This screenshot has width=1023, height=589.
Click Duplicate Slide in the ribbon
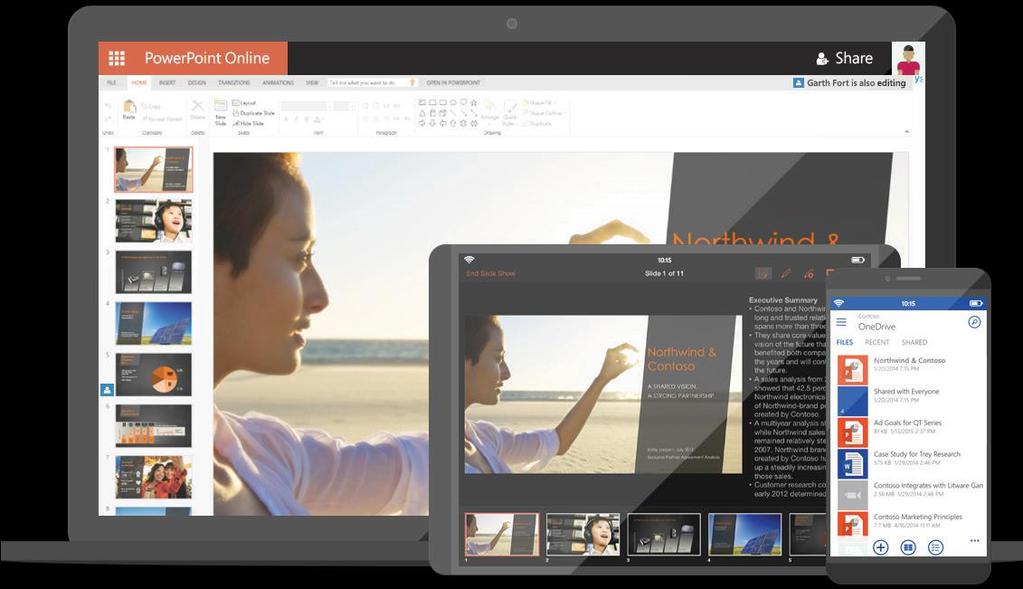pos(253,113)
